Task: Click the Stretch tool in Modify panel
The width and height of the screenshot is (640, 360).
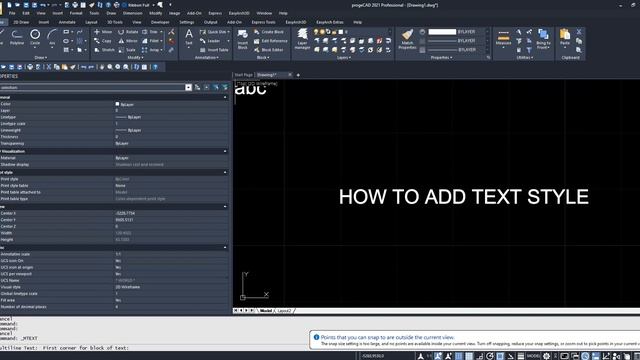Action: 104,50
